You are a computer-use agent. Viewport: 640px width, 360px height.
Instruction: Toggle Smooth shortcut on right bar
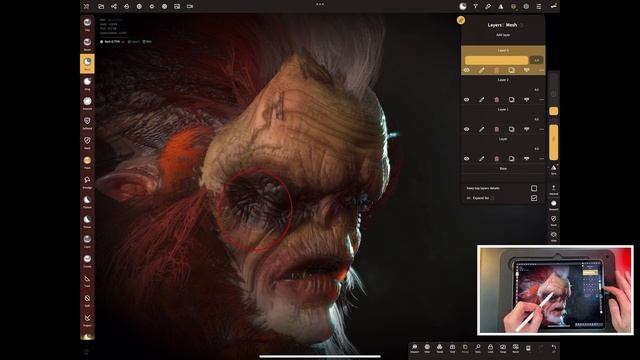553,205
